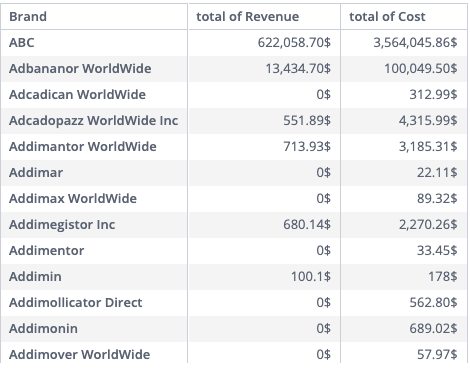The width and height of the screenshot is (470, 369).
Task: Click cost value 3,185.31$
Action: point(428,146)
